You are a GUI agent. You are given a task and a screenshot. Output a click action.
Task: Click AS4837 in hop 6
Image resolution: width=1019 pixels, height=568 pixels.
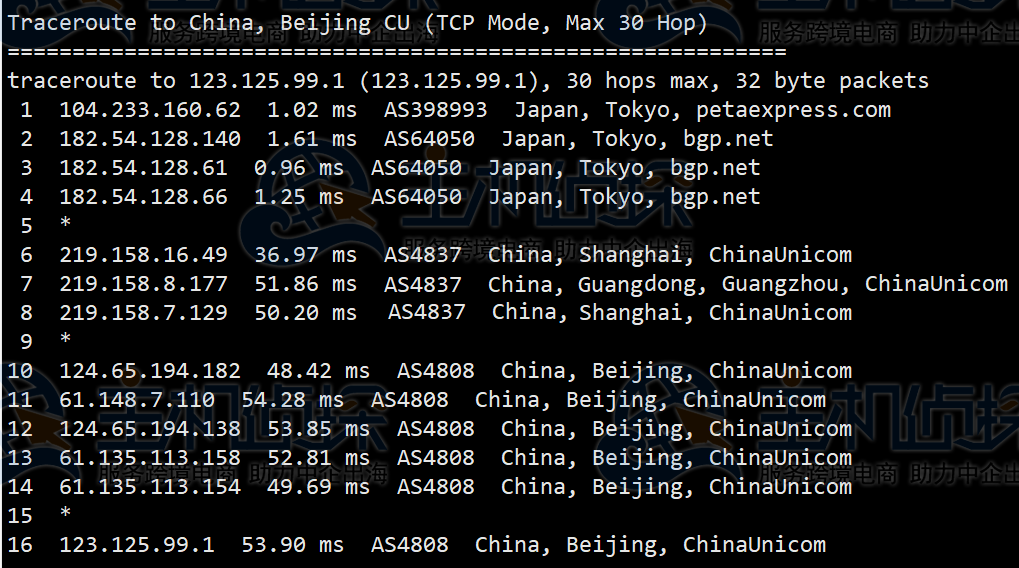[x=422, y=255]
